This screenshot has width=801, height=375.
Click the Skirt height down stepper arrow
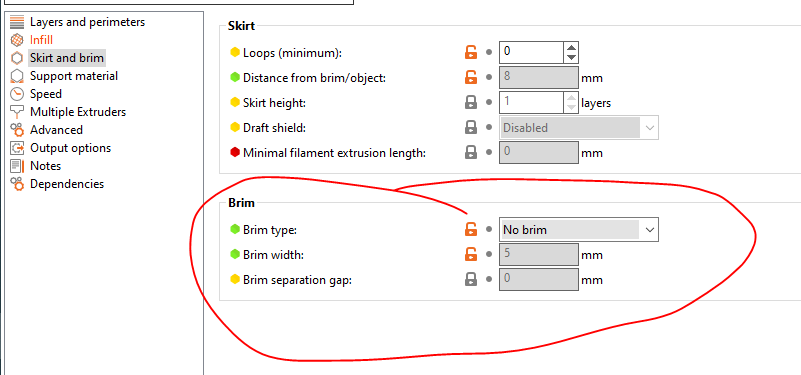click(x=572, y=108)
